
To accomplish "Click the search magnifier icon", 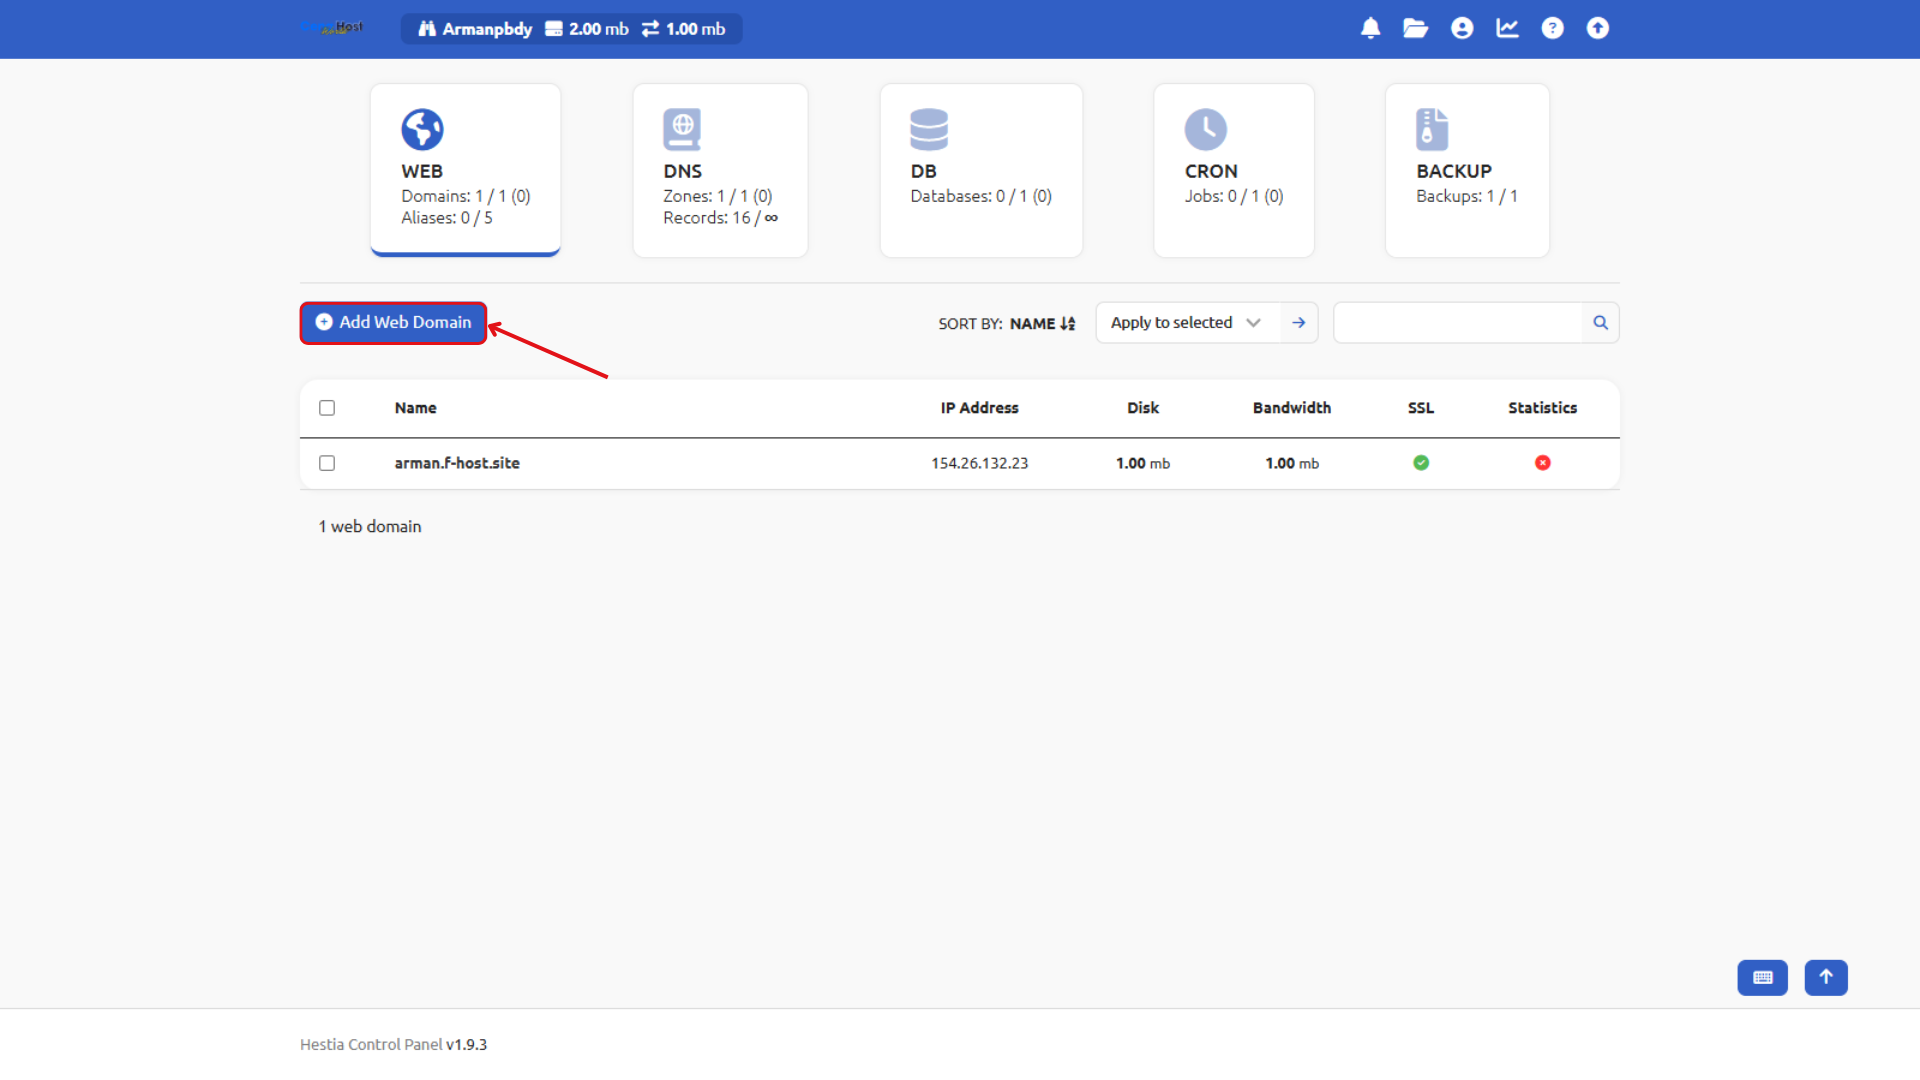I will coord(1600,322).
